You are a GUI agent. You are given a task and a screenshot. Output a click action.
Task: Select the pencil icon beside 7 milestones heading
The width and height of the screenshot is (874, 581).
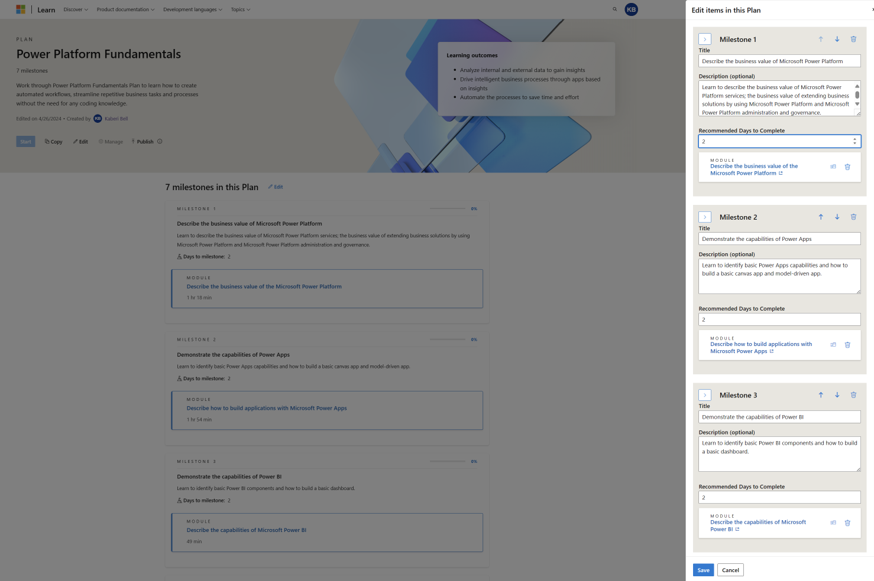[271, 186]
